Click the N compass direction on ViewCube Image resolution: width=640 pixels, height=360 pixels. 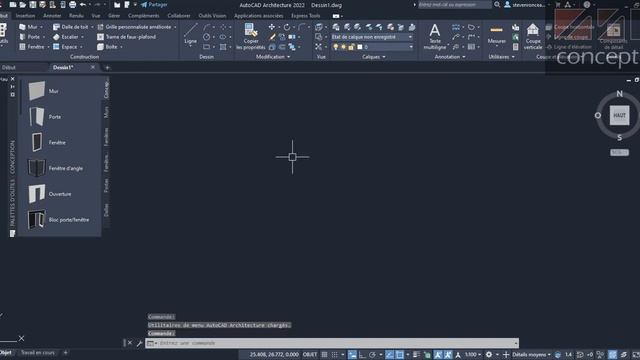pyautogui.click(x=619, y=93)
